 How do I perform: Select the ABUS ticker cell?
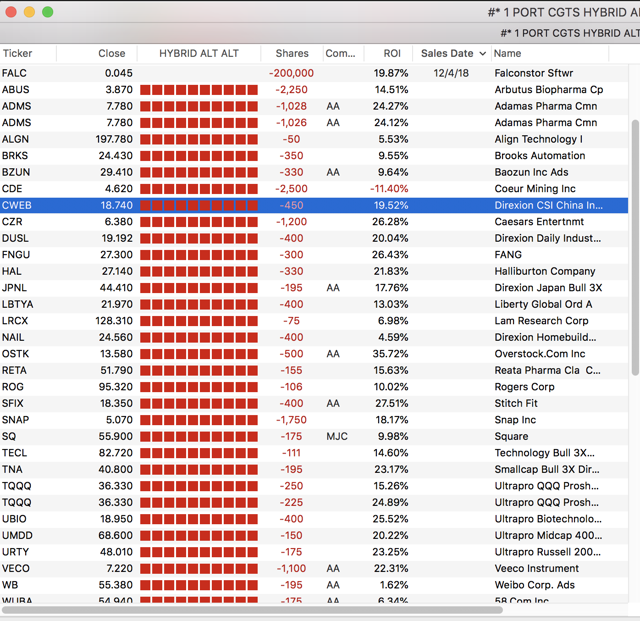[x=16, y=90]
